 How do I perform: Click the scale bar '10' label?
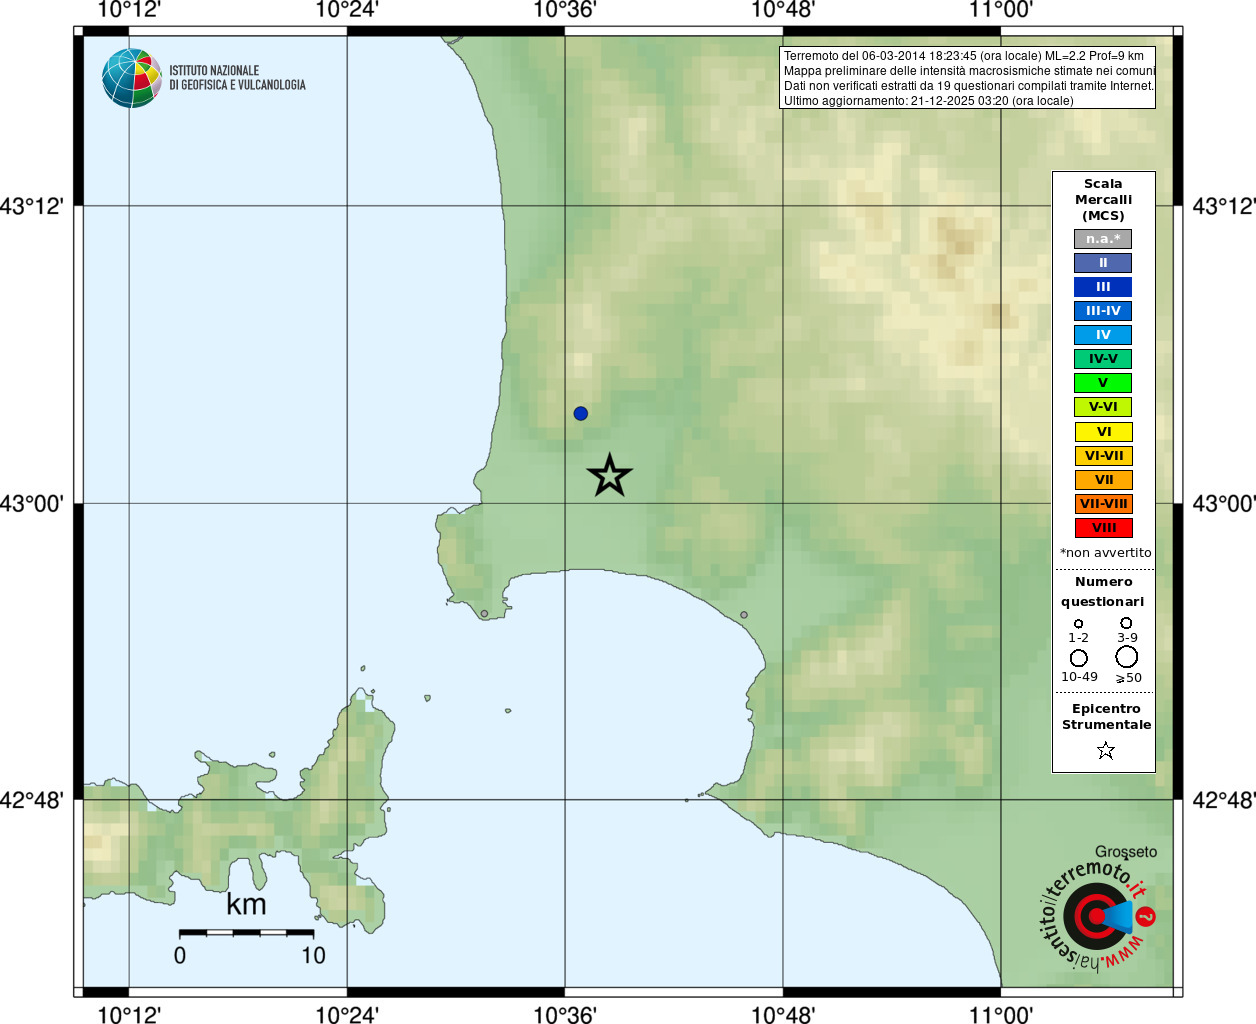(314, 956)
